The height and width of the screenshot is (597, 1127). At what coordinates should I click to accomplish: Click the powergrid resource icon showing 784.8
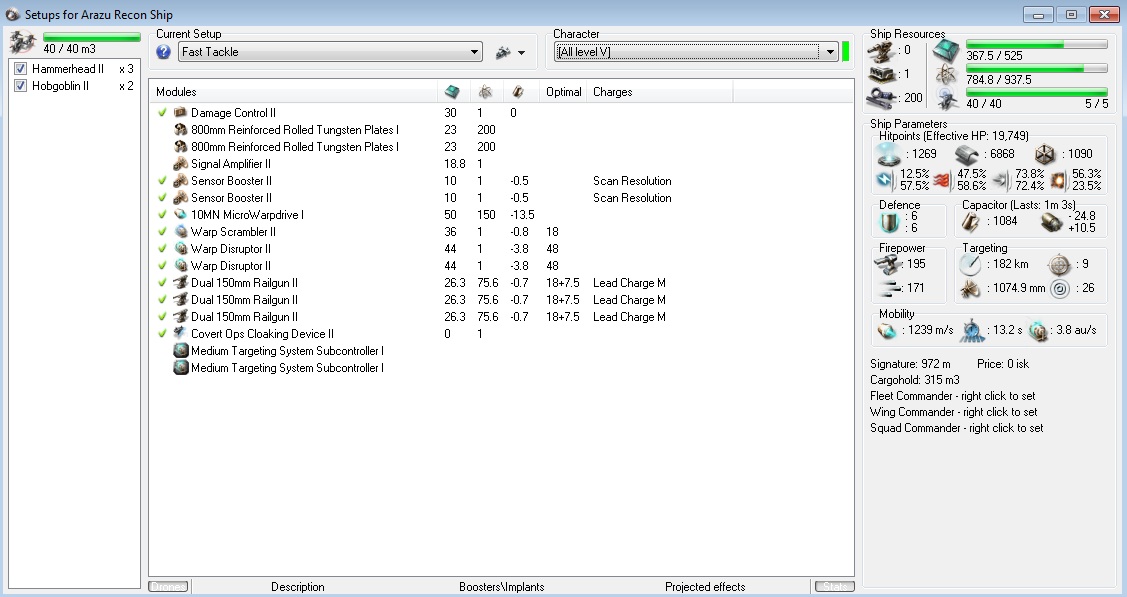946,75
